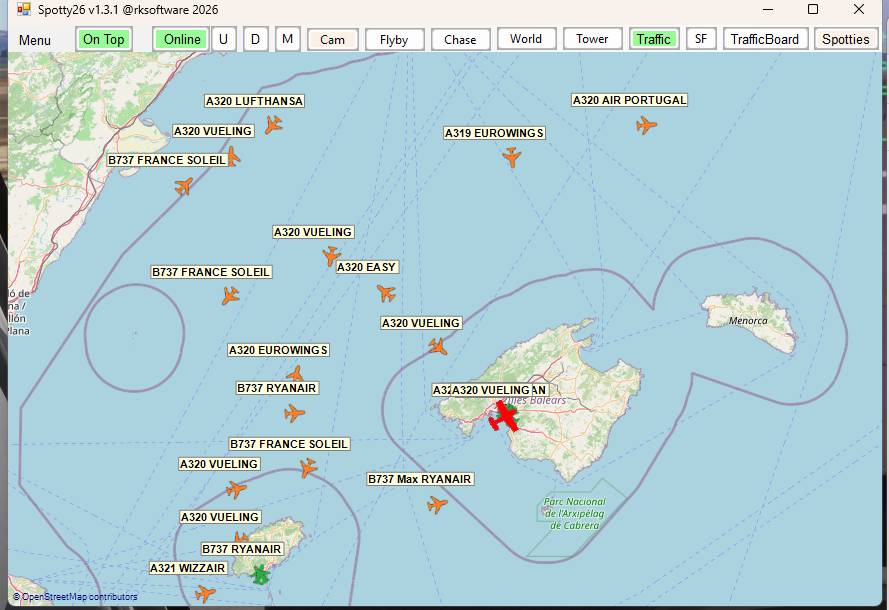Click the B737 Max RYANAIR label
The image size is (889, 610).
(x=420, y=479)
